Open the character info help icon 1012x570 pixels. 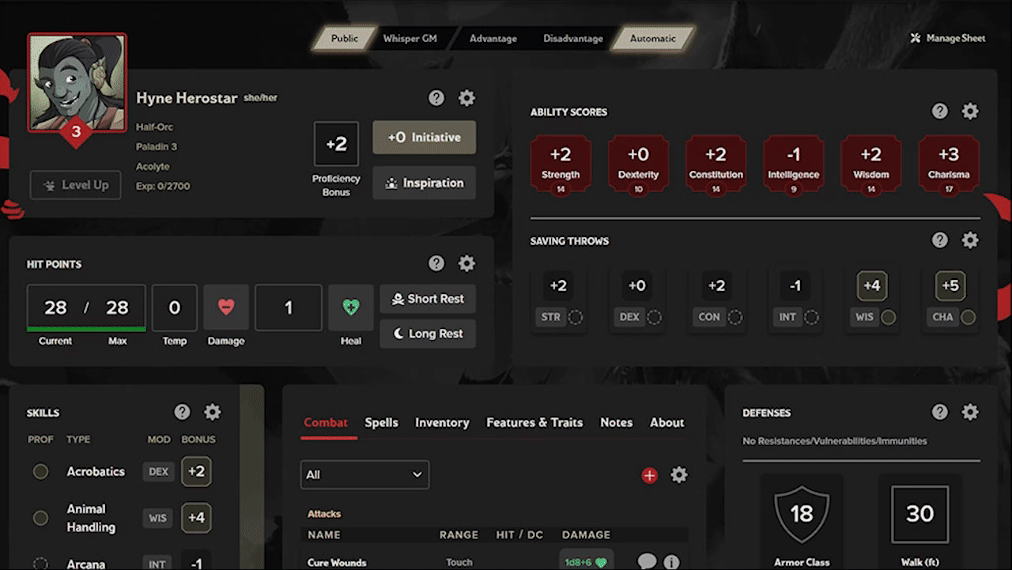tap(436, 97)
